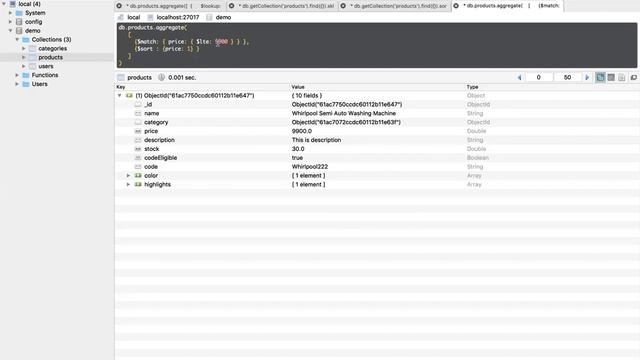Click the demo database label above editor
This screenshot has height=360, width=640.
(x=223, y=17)
